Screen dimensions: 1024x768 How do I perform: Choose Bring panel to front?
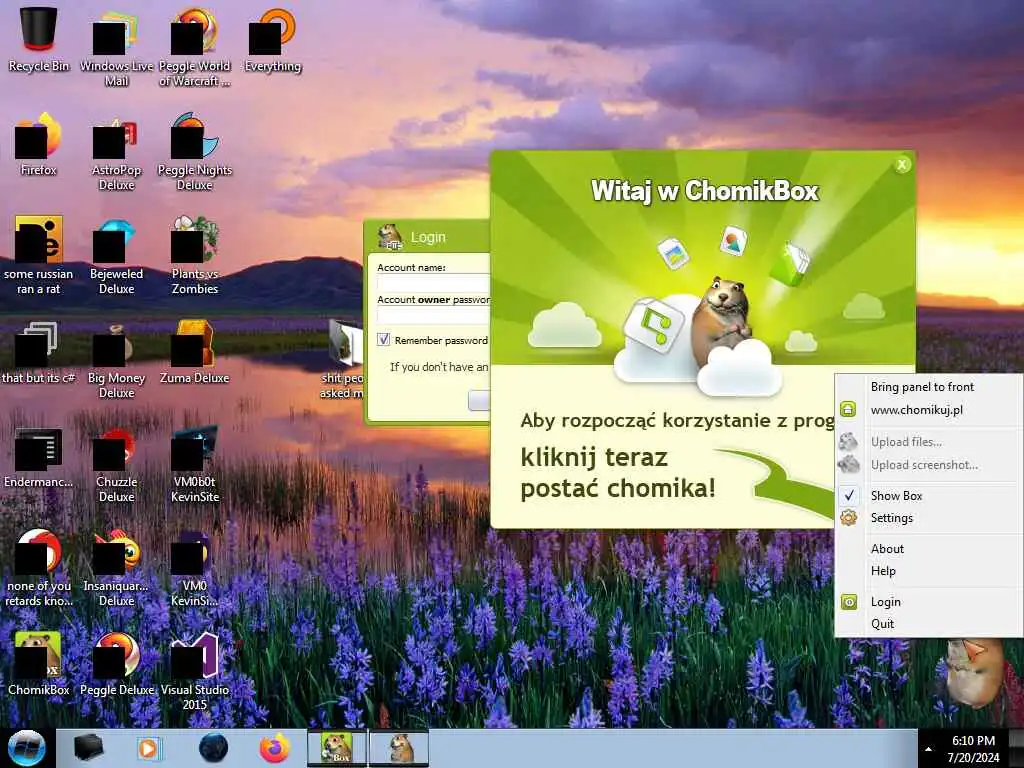pos(929,387)
